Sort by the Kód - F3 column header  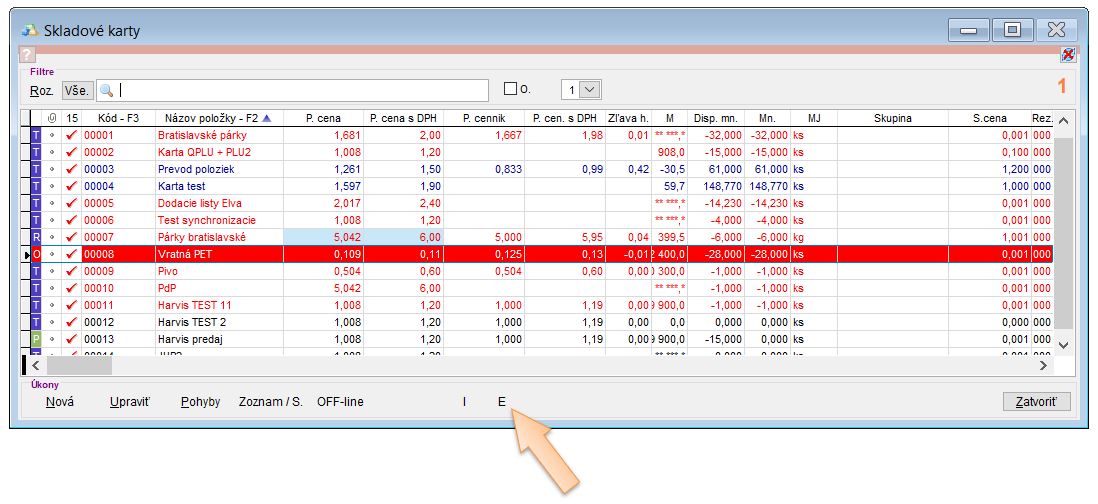(118, 118)
